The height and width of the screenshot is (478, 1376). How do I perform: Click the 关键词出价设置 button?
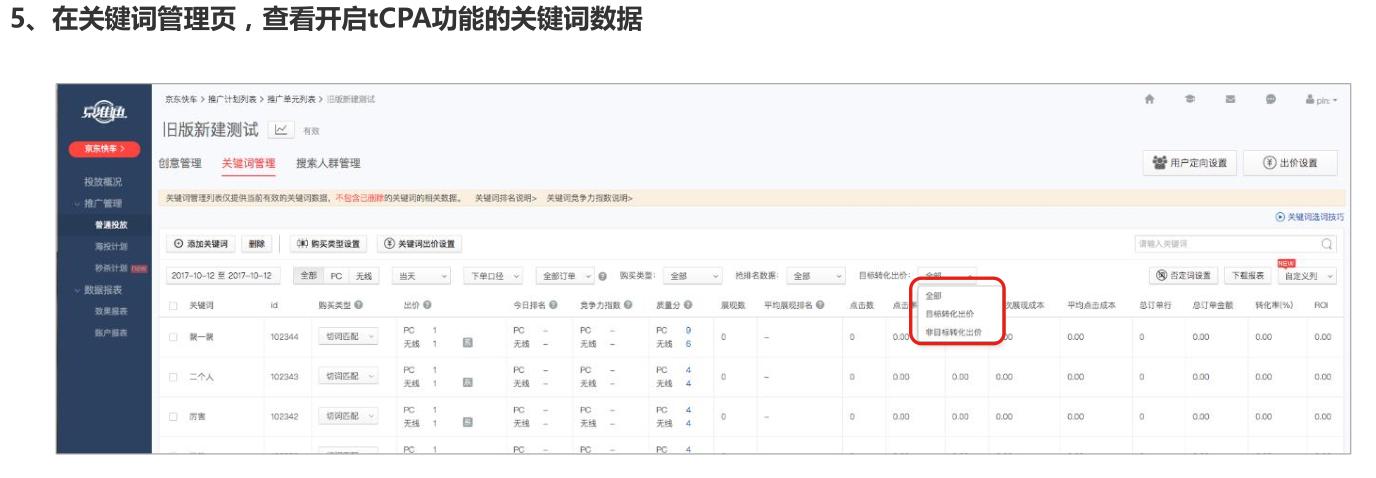pyautogui.click(x=419, y=243)
